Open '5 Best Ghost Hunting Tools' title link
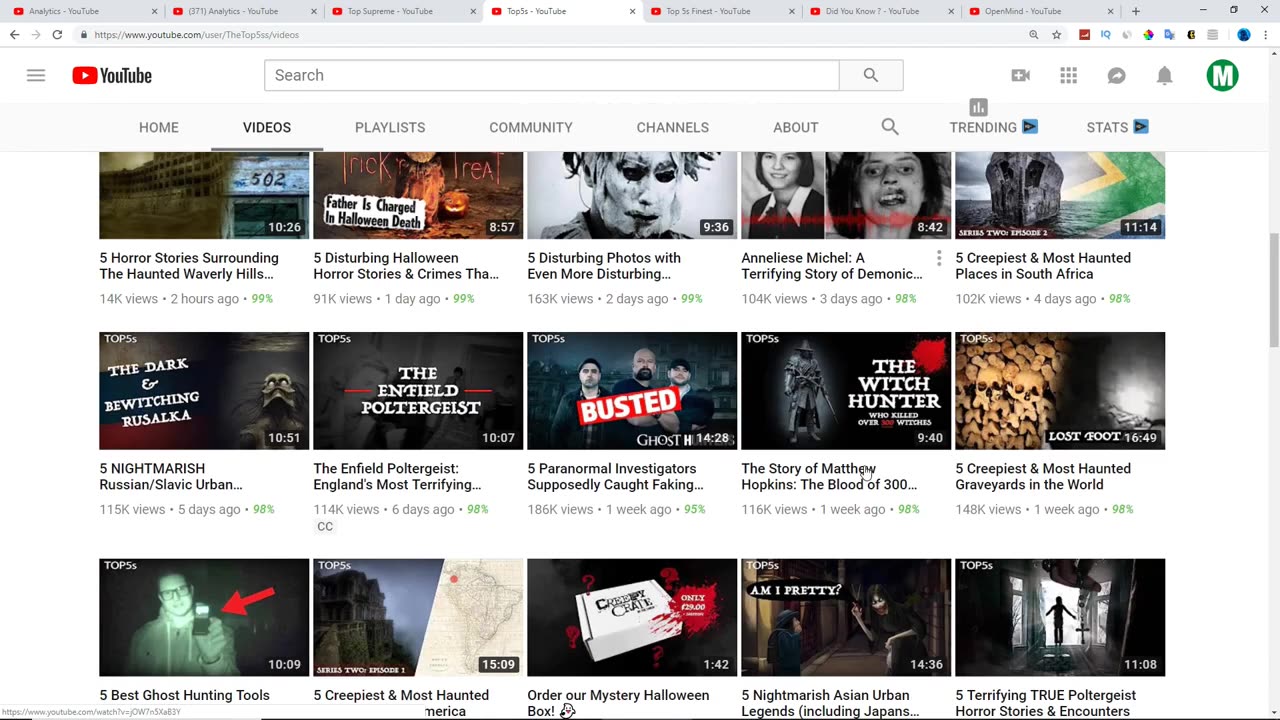The image size is (1280, 720). [185, 695]
